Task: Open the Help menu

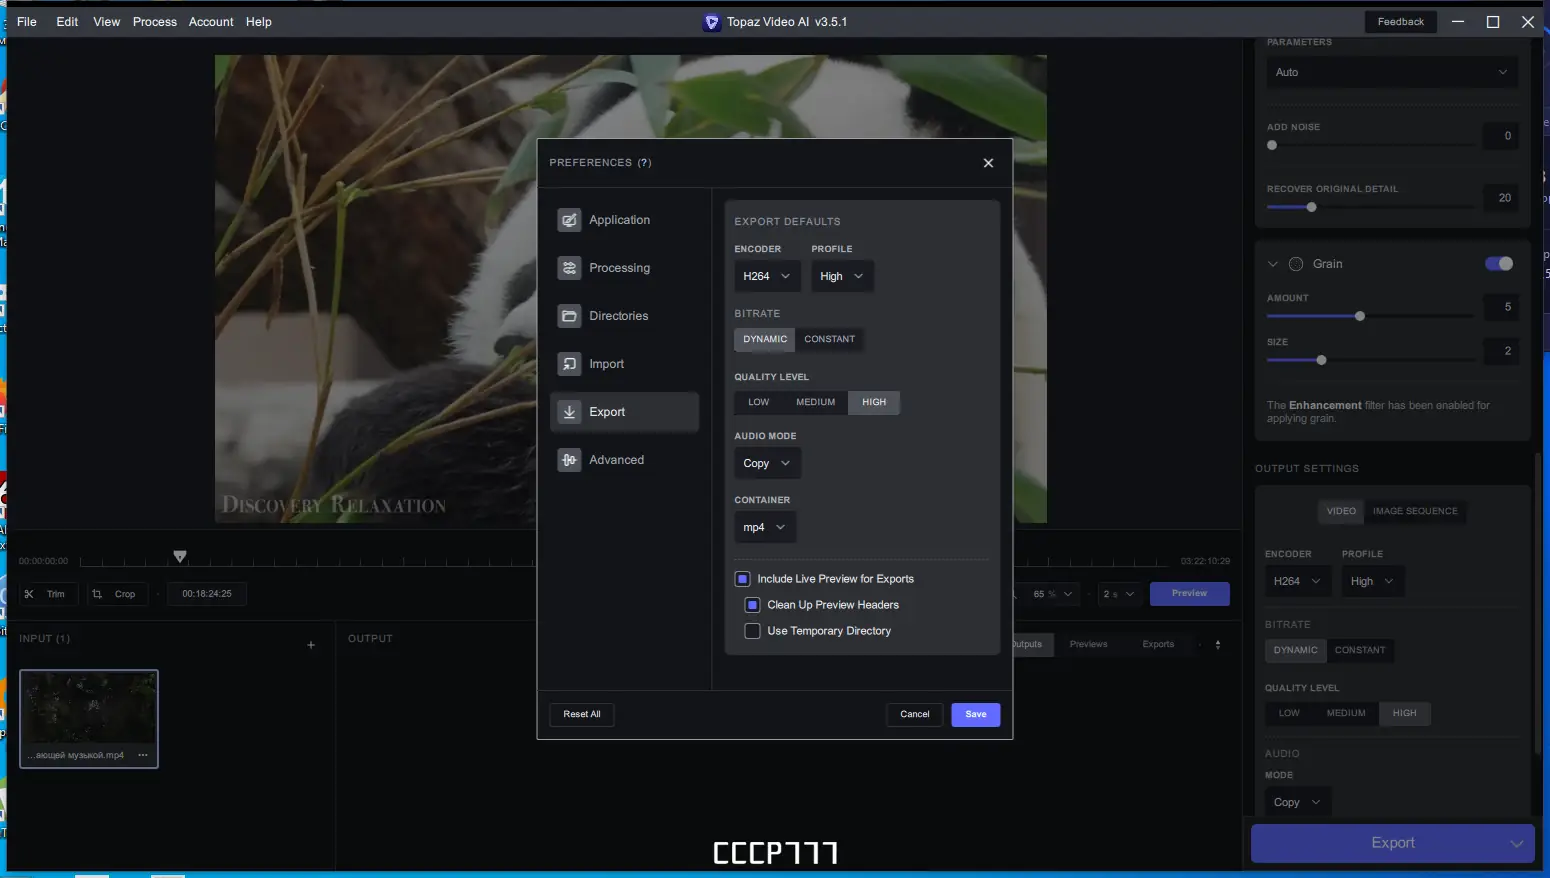Action: [259, 22]
